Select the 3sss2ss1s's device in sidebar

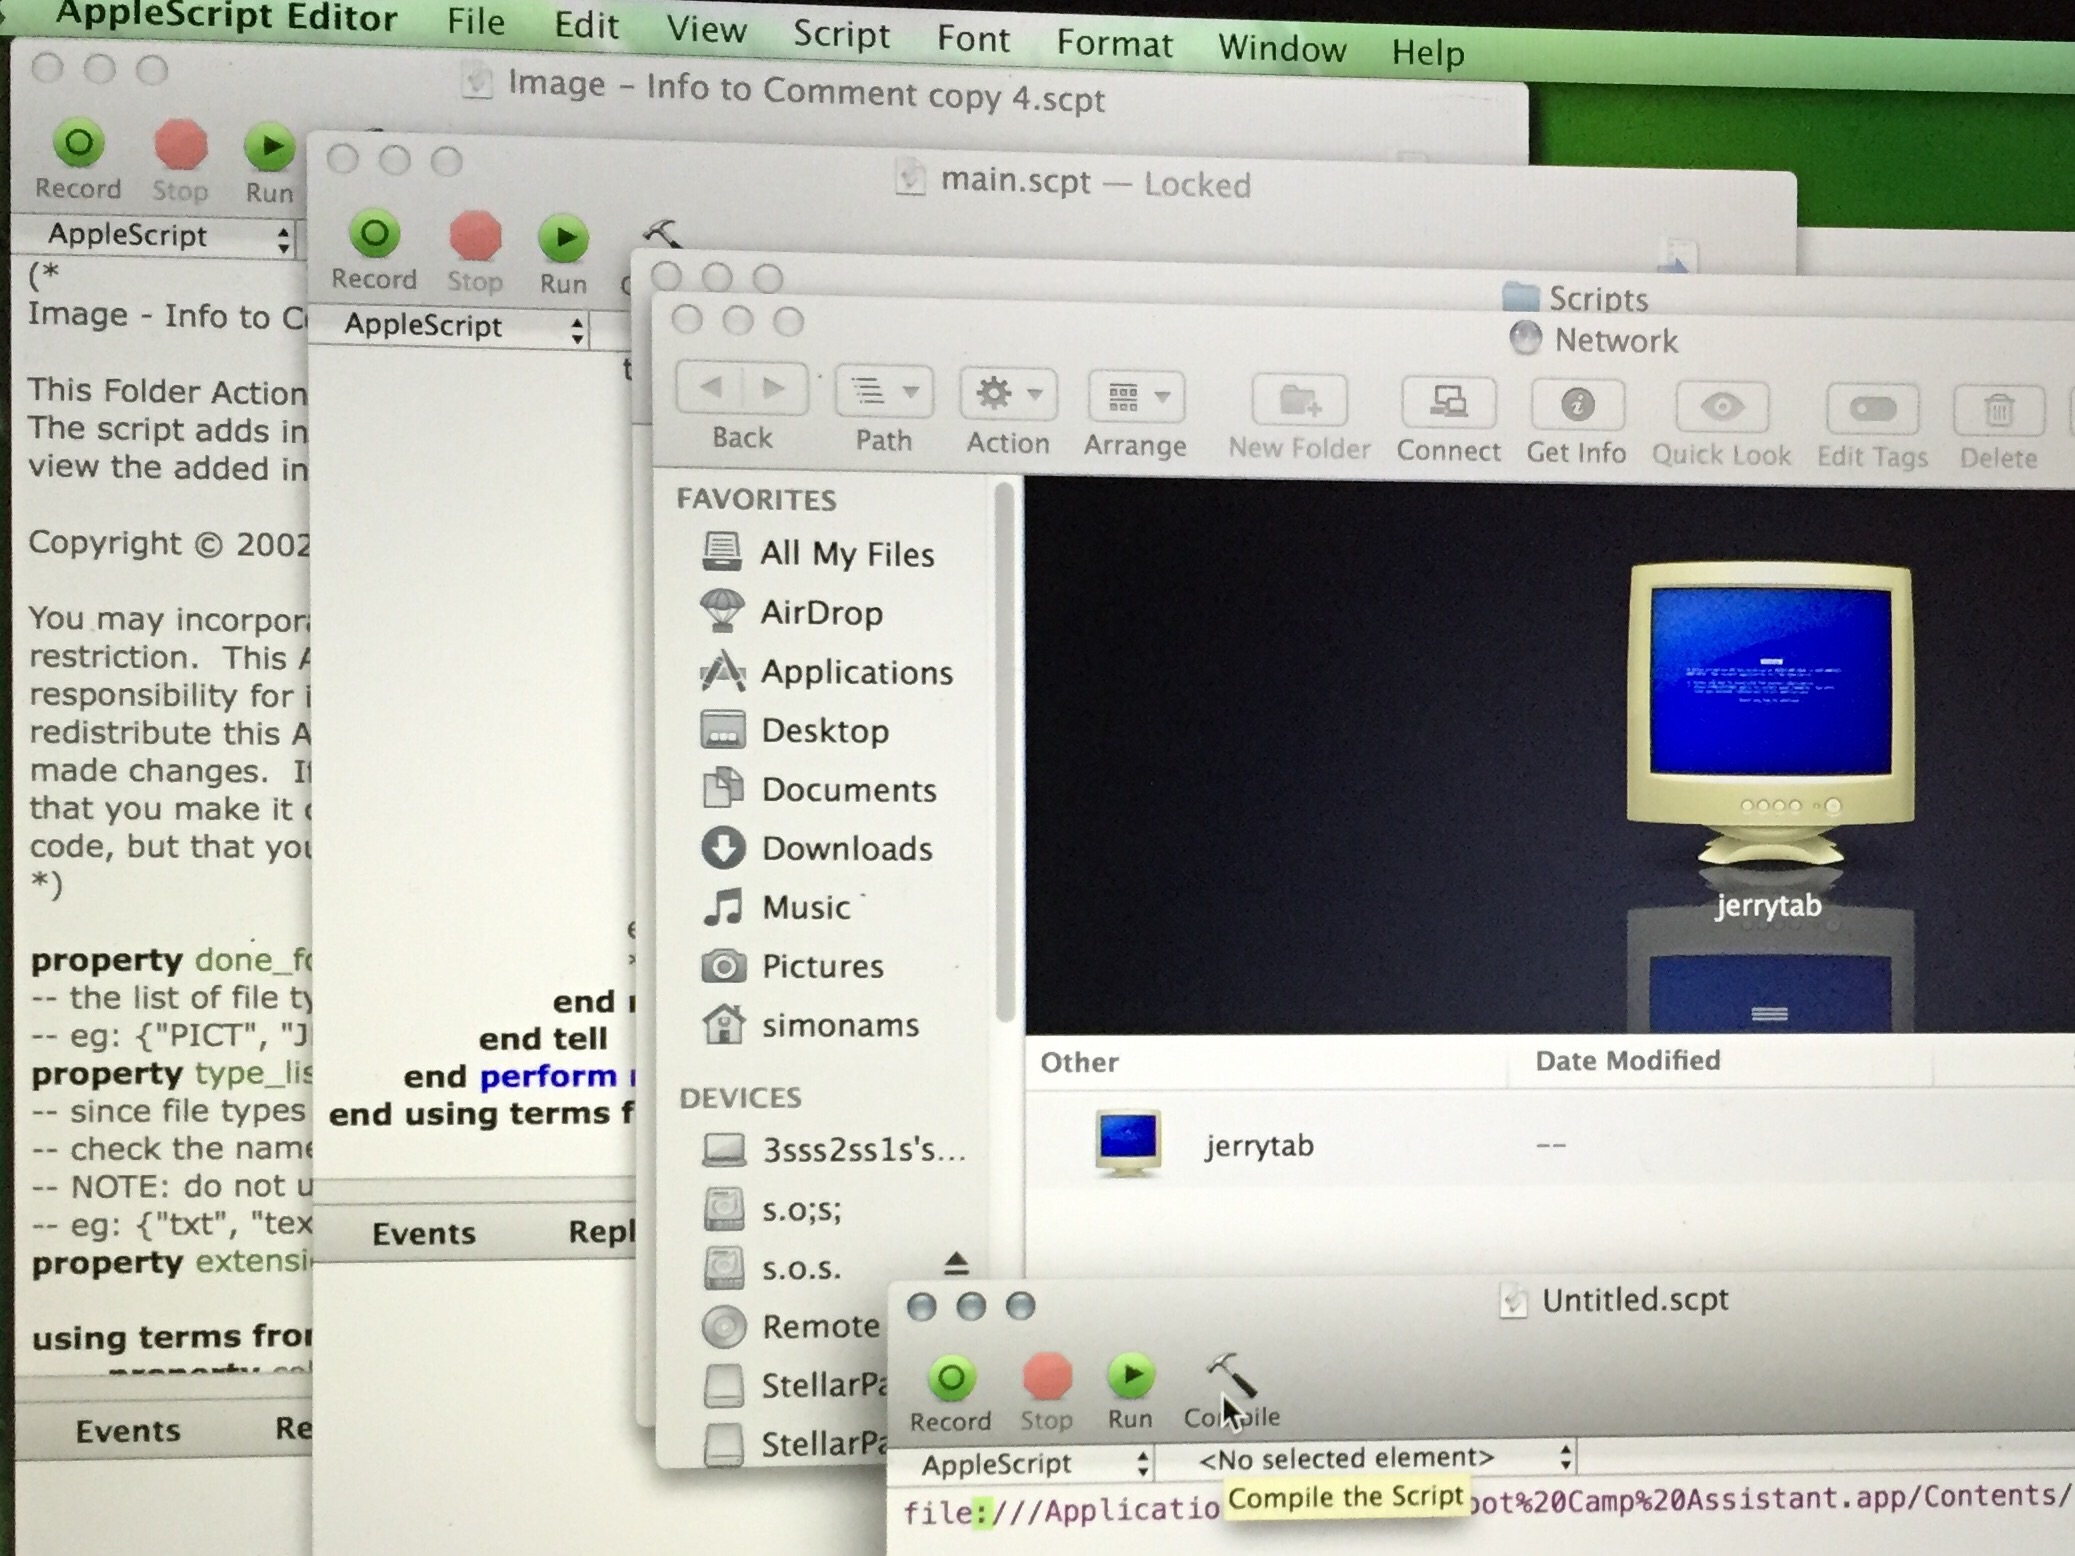point(834,1150)
